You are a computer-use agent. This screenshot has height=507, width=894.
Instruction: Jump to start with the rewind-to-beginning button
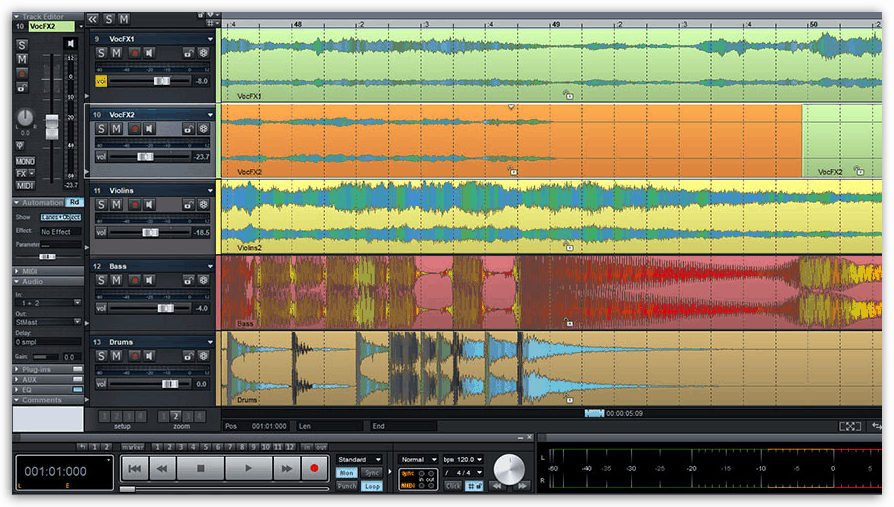(x=134, y=467)
